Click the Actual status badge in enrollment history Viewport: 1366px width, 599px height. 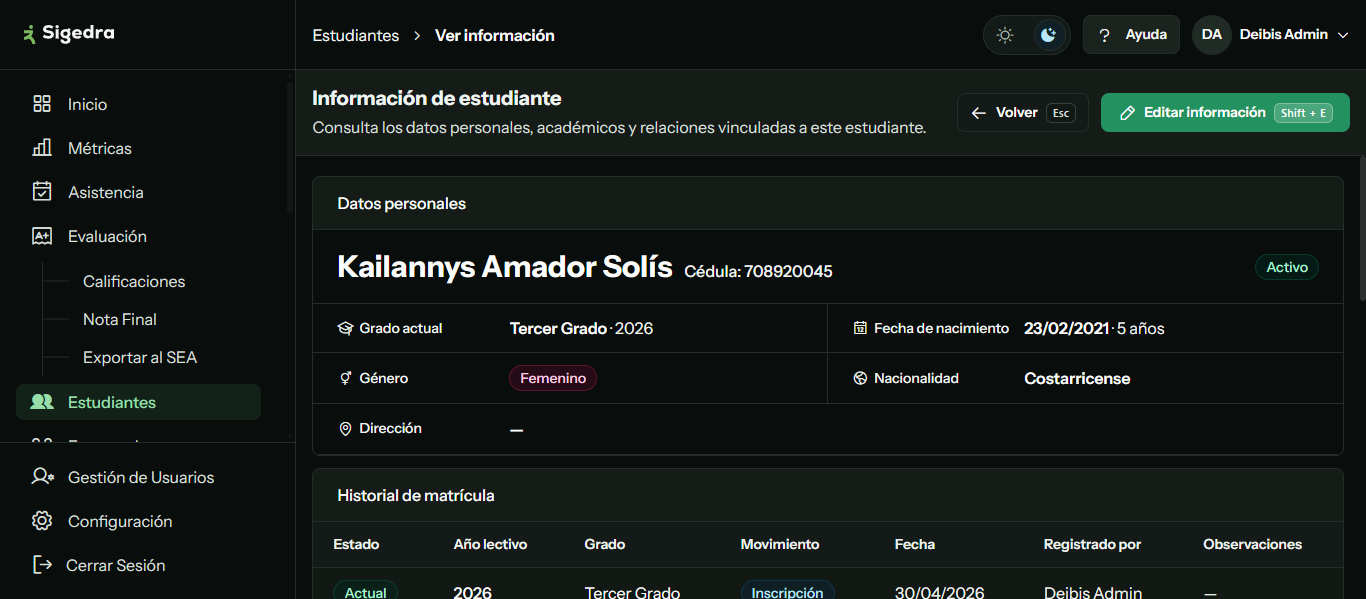[x=365, y=592]
